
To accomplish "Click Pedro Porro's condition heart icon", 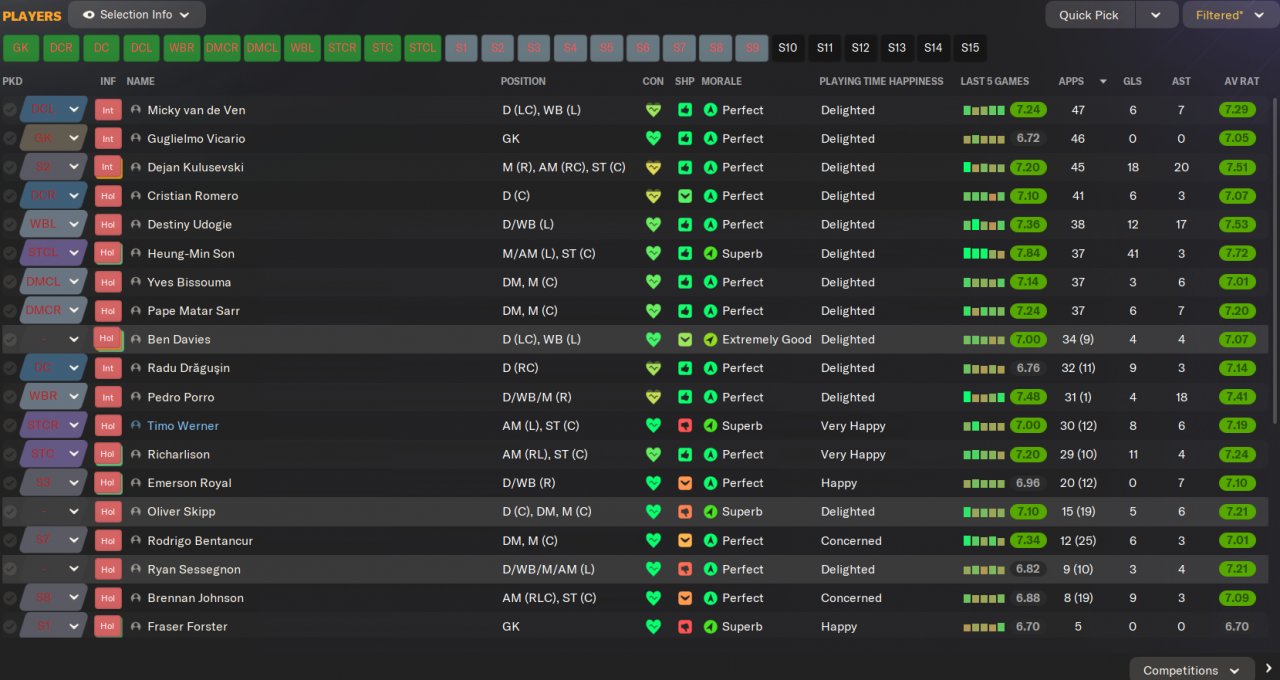I will (653, 397).
